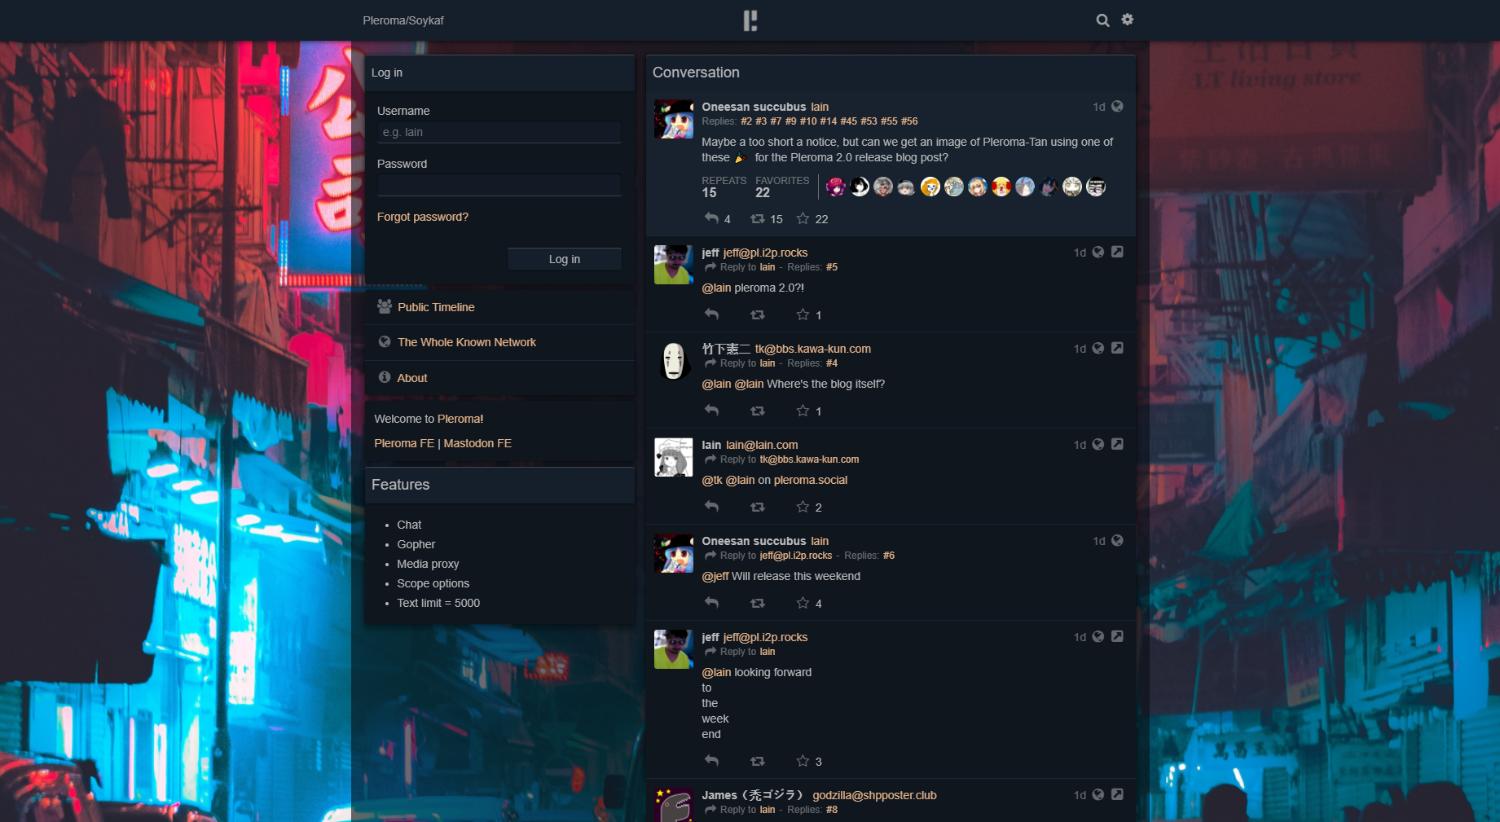Jump to reply #4 under the tk post

(832, 363)
